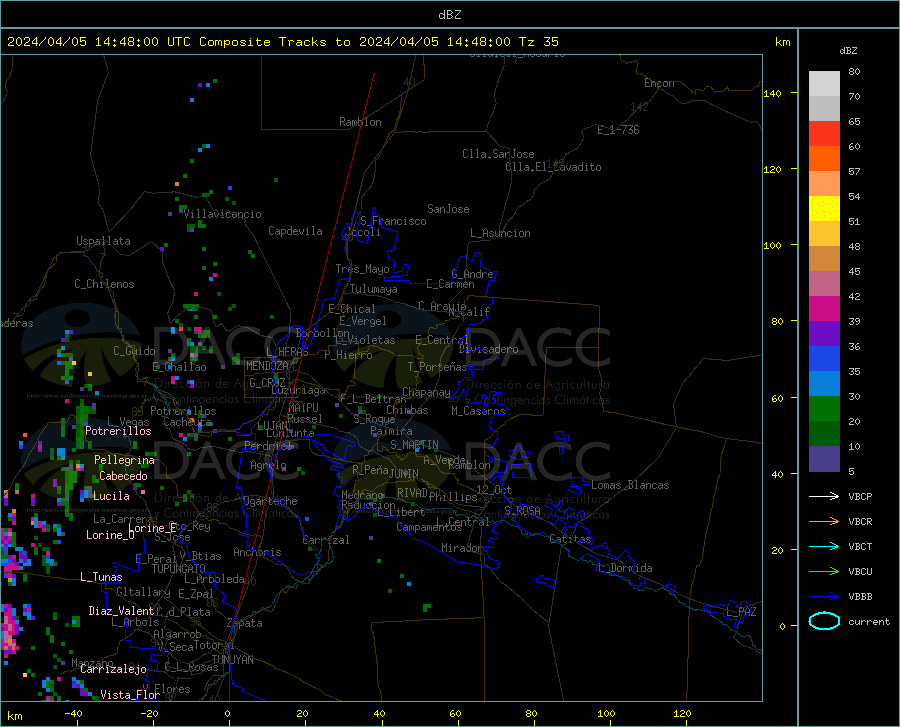Click the Lomas_Blancas map label
The height and width of the screenshot is (727, 900).
coord(630,485)
